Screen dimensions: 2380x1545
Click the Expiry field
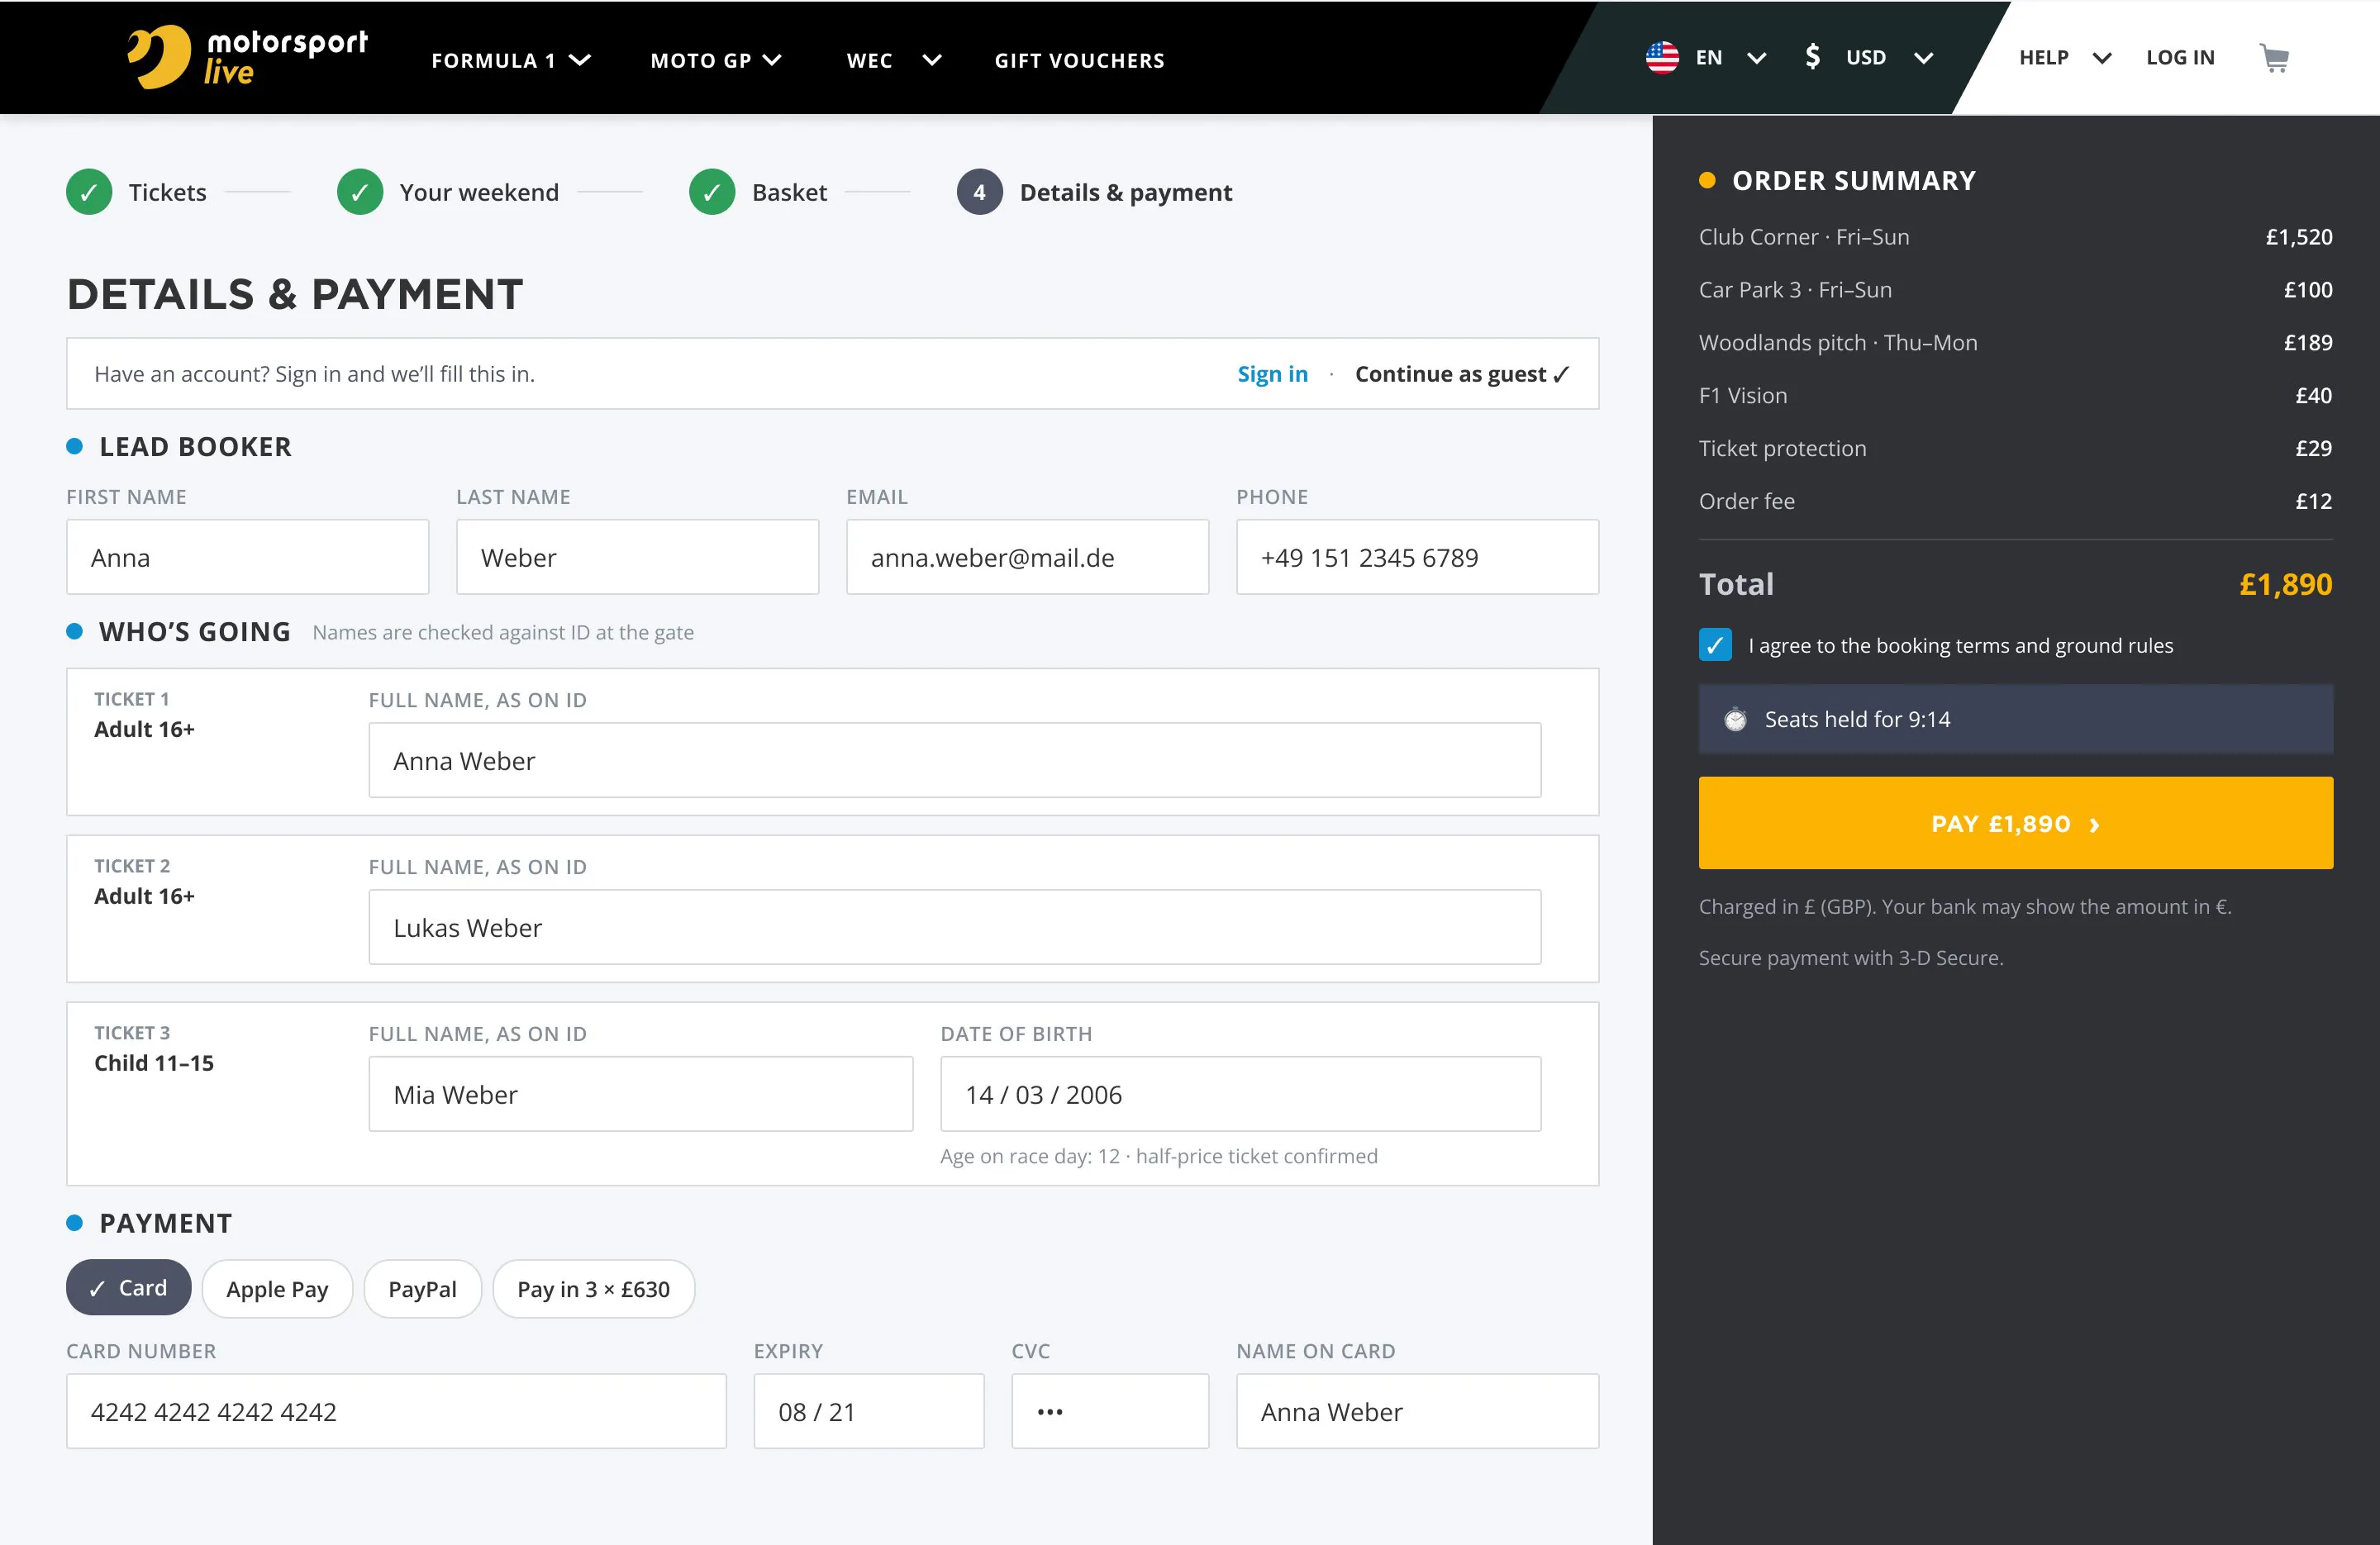[x=868, y=1411]
